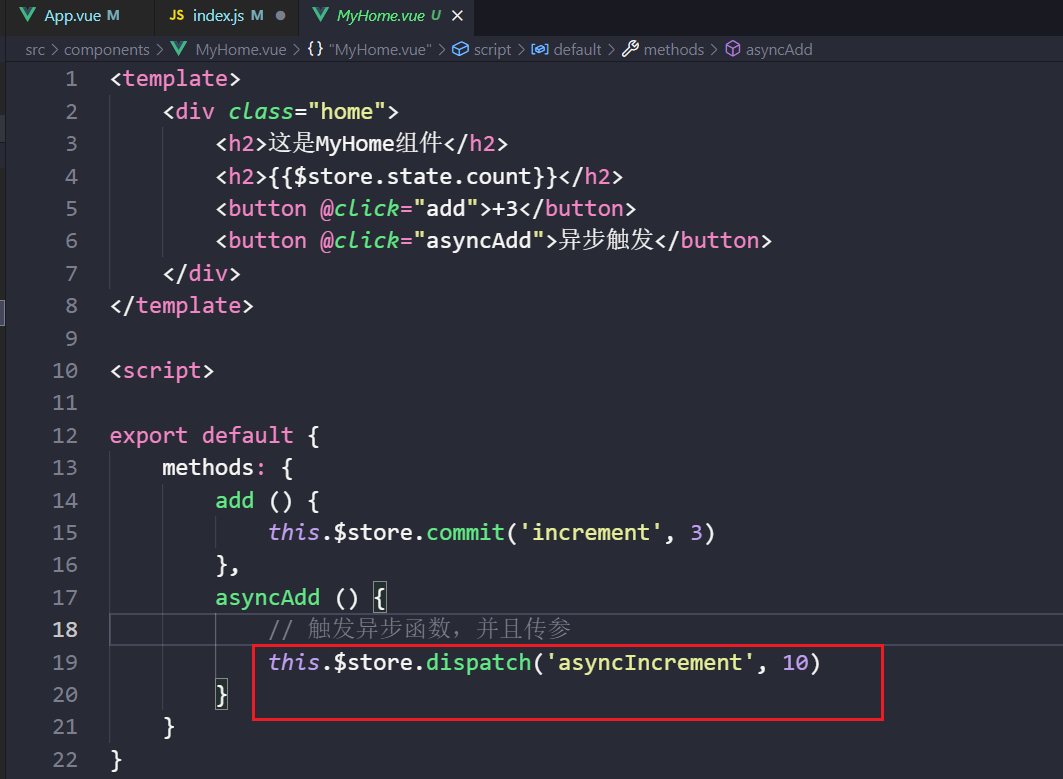Image resolution: width=1063 pixels, height=779 pixels.
Task: Open the MyHome.vue file breadcrumb
Action: 241,49
